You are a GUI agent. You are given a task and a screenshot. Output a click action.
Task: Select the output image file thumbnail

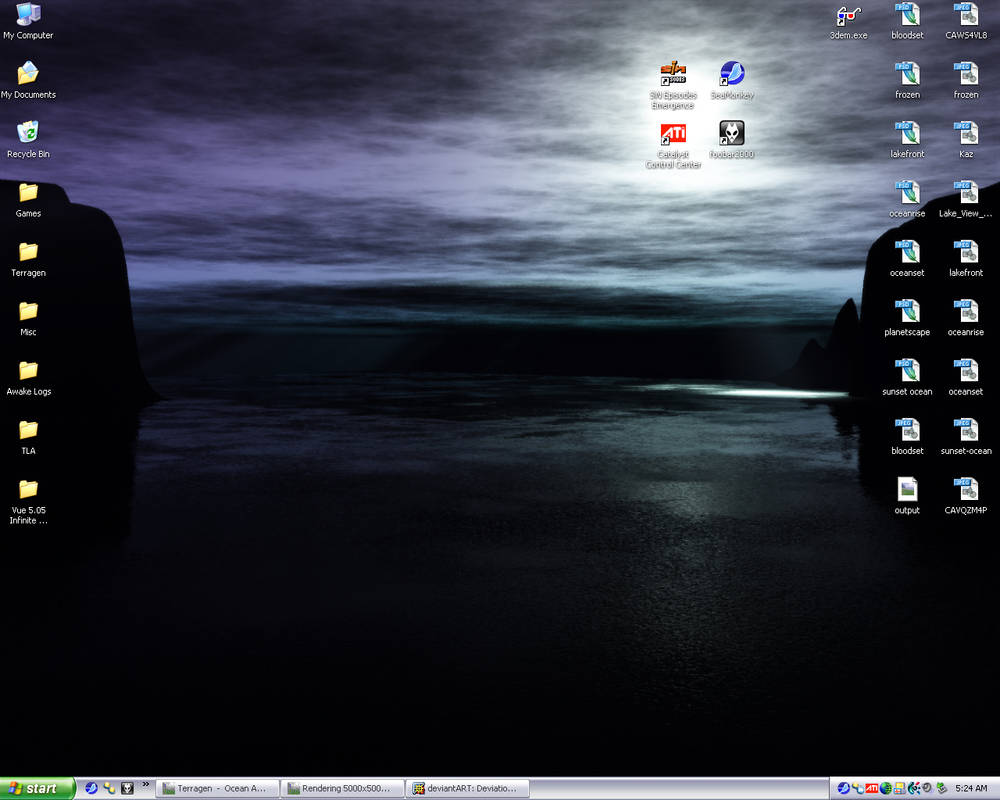pos(907,496)
